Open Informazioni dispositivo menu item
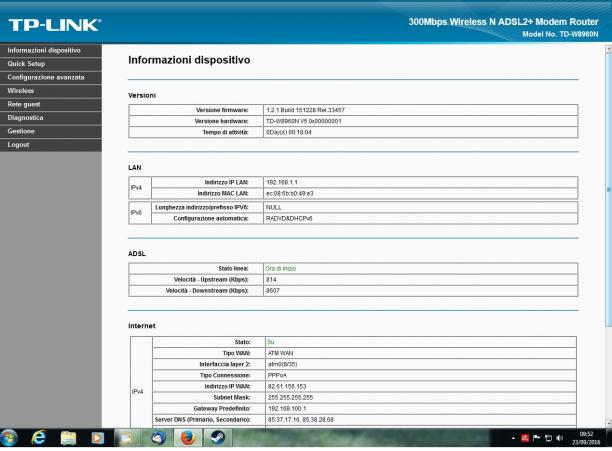 coord(51,50)
